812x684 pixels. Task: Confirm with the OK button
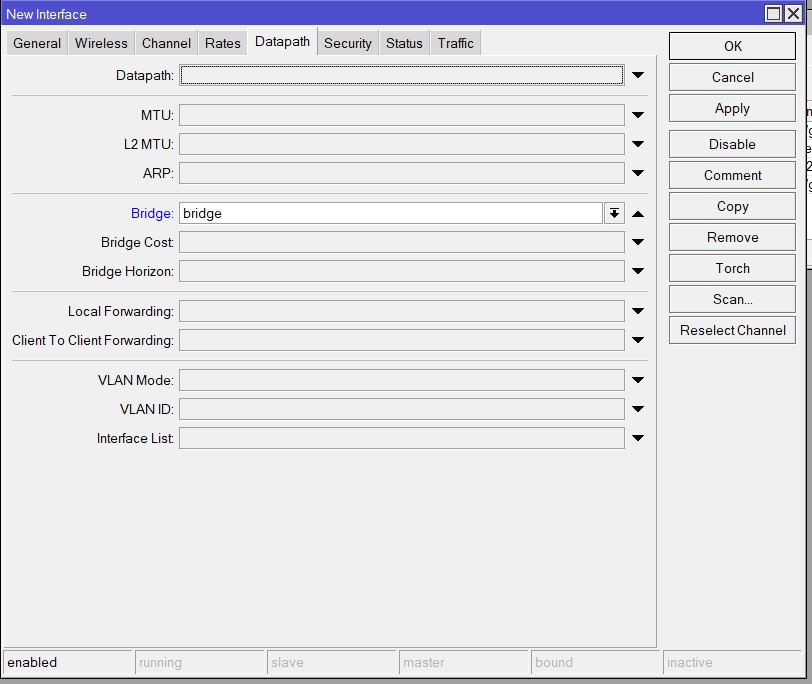pyautogui.click(x=732, y=46)
